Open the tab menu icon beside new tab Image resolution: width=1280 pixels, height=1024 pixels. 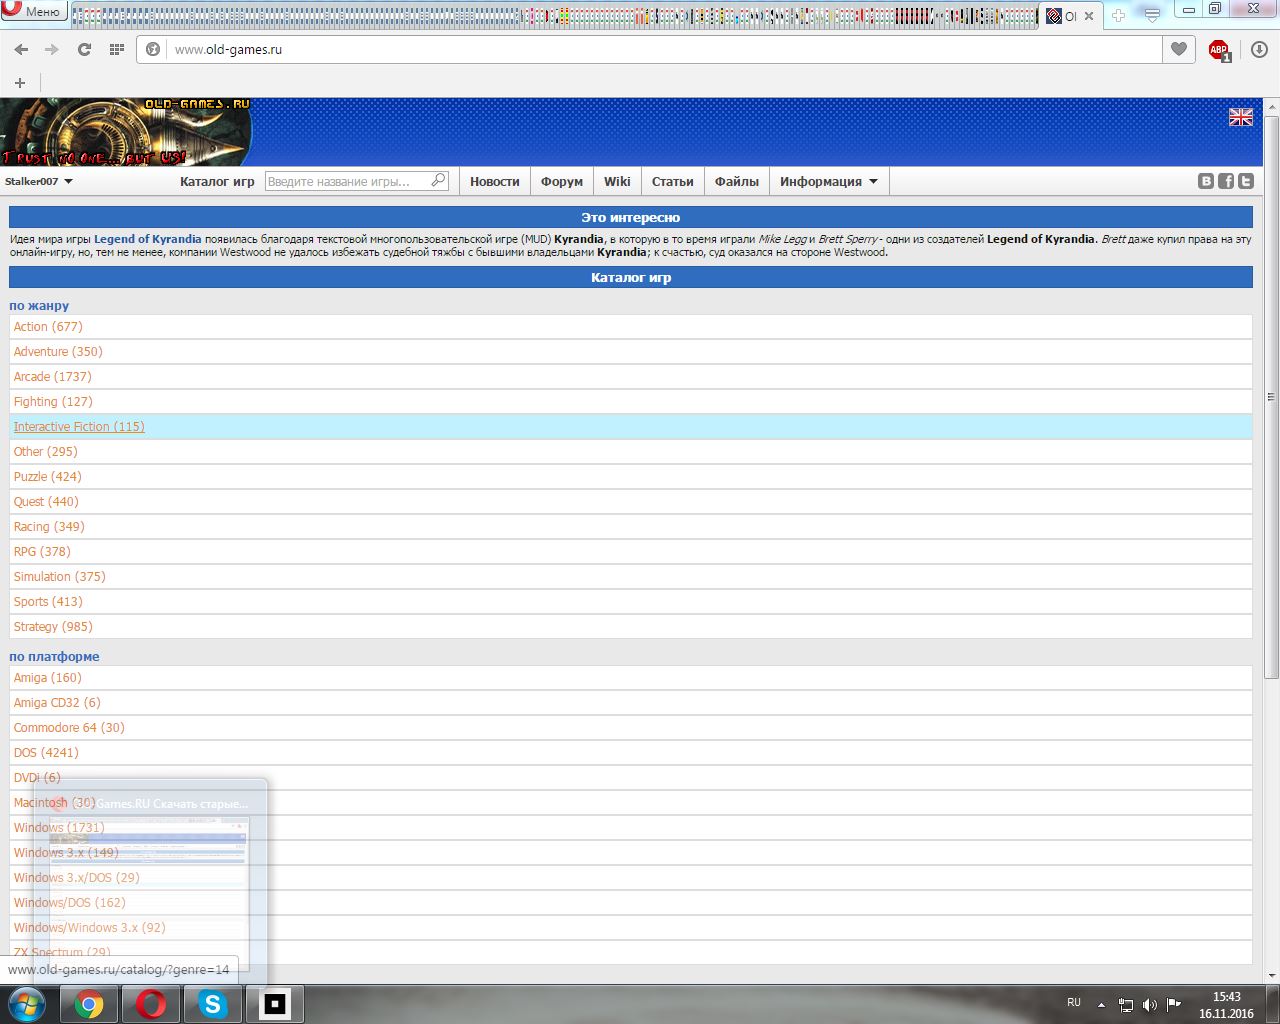tap(1152, 15)
